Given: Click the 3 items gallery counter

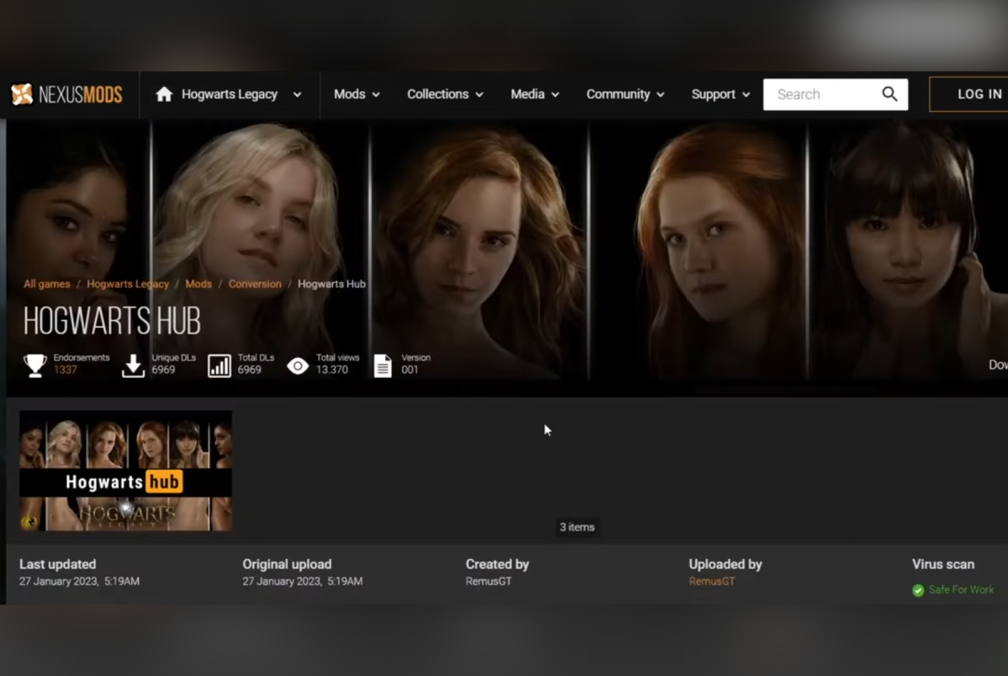Looking at the screenshot, I should click(577, 527).
